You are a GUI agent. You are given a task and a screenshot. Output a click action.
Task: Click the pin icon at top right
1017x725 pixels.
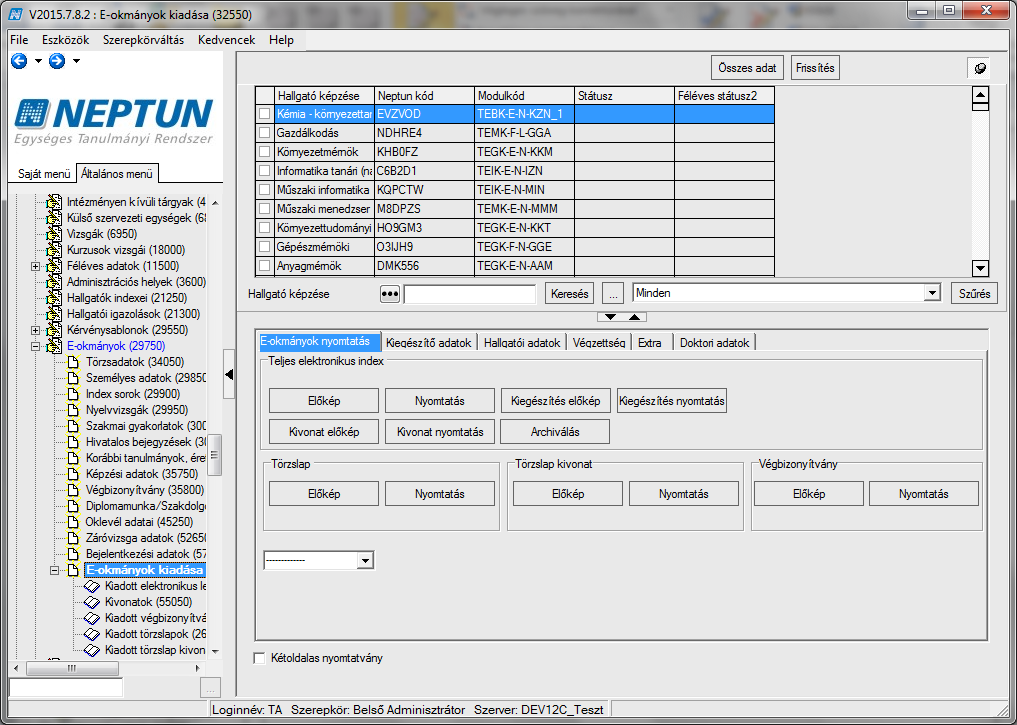coord(980,68)
